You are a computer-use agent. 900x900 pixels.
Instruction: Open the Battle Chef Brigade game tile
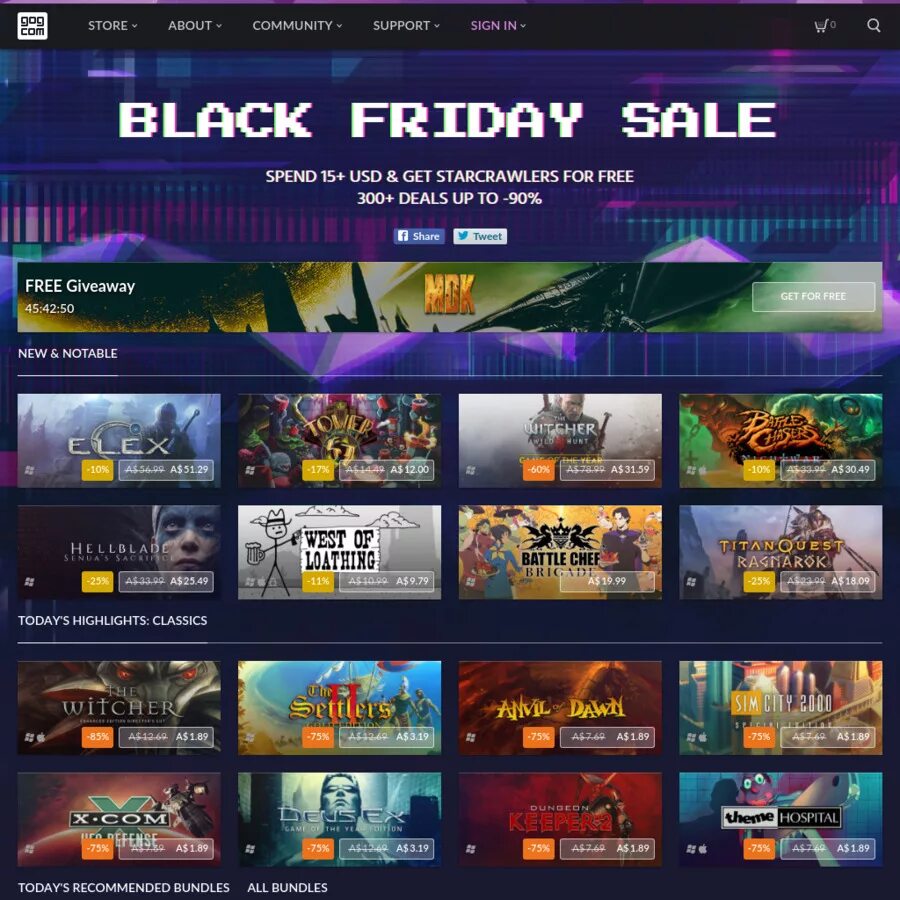point(560,552)
